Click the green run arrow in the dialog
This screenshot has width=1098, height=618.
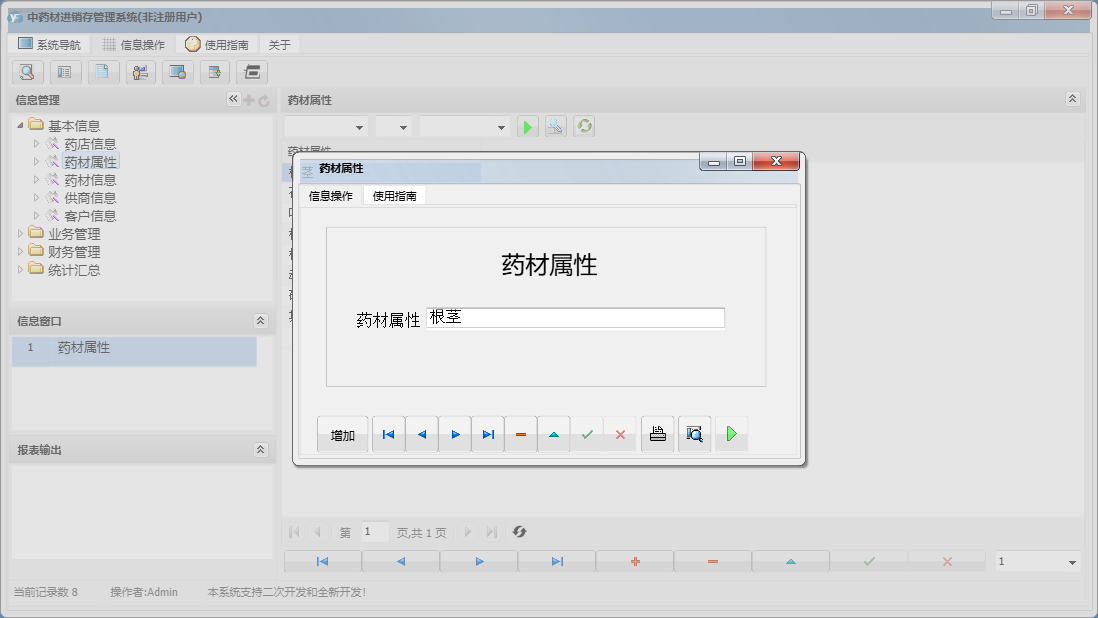click(x=731, y=433)
